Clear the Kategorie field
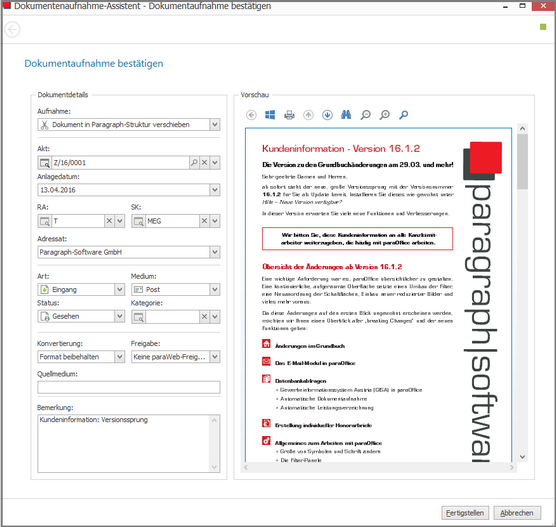The height and width of the screenshot is (527, 556). 205,316
